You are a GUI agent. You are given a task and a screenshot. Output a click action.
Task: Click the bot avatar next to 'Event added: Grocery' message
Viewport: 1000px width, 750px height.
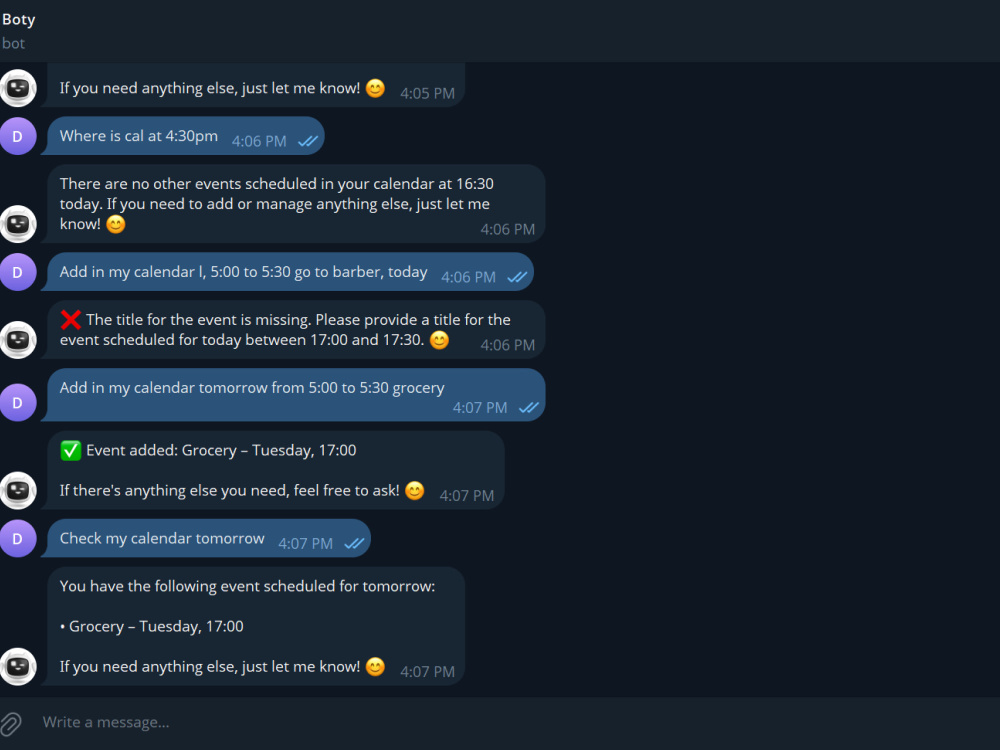point(18,490)
